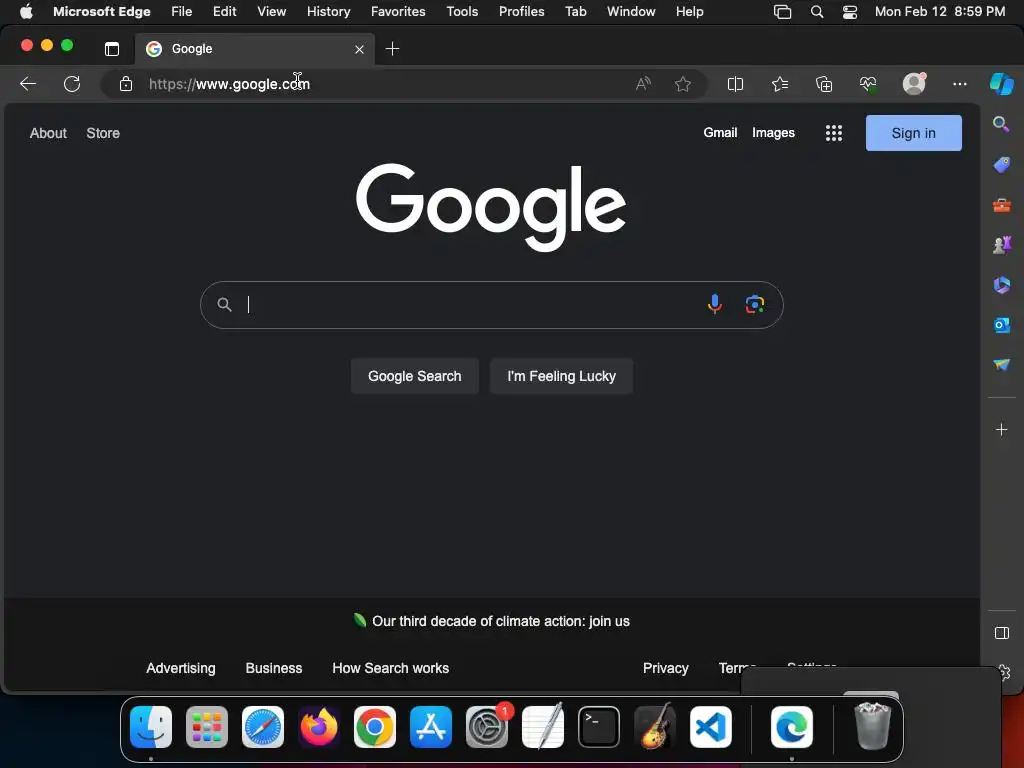Open the View menu

(x=271, y=12)
